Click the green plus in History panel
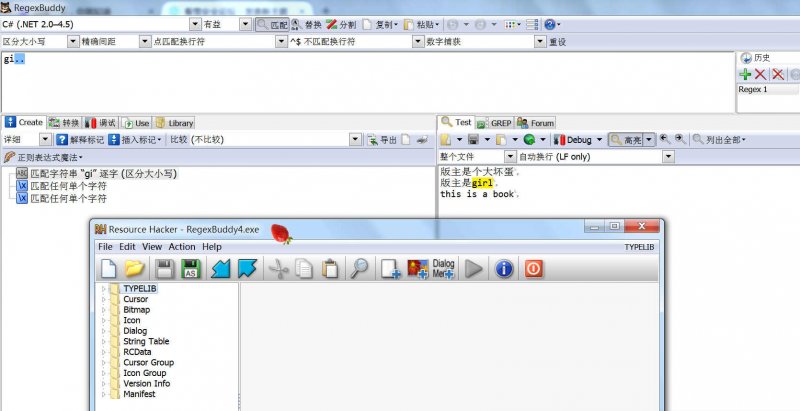 tap(745, 74)
